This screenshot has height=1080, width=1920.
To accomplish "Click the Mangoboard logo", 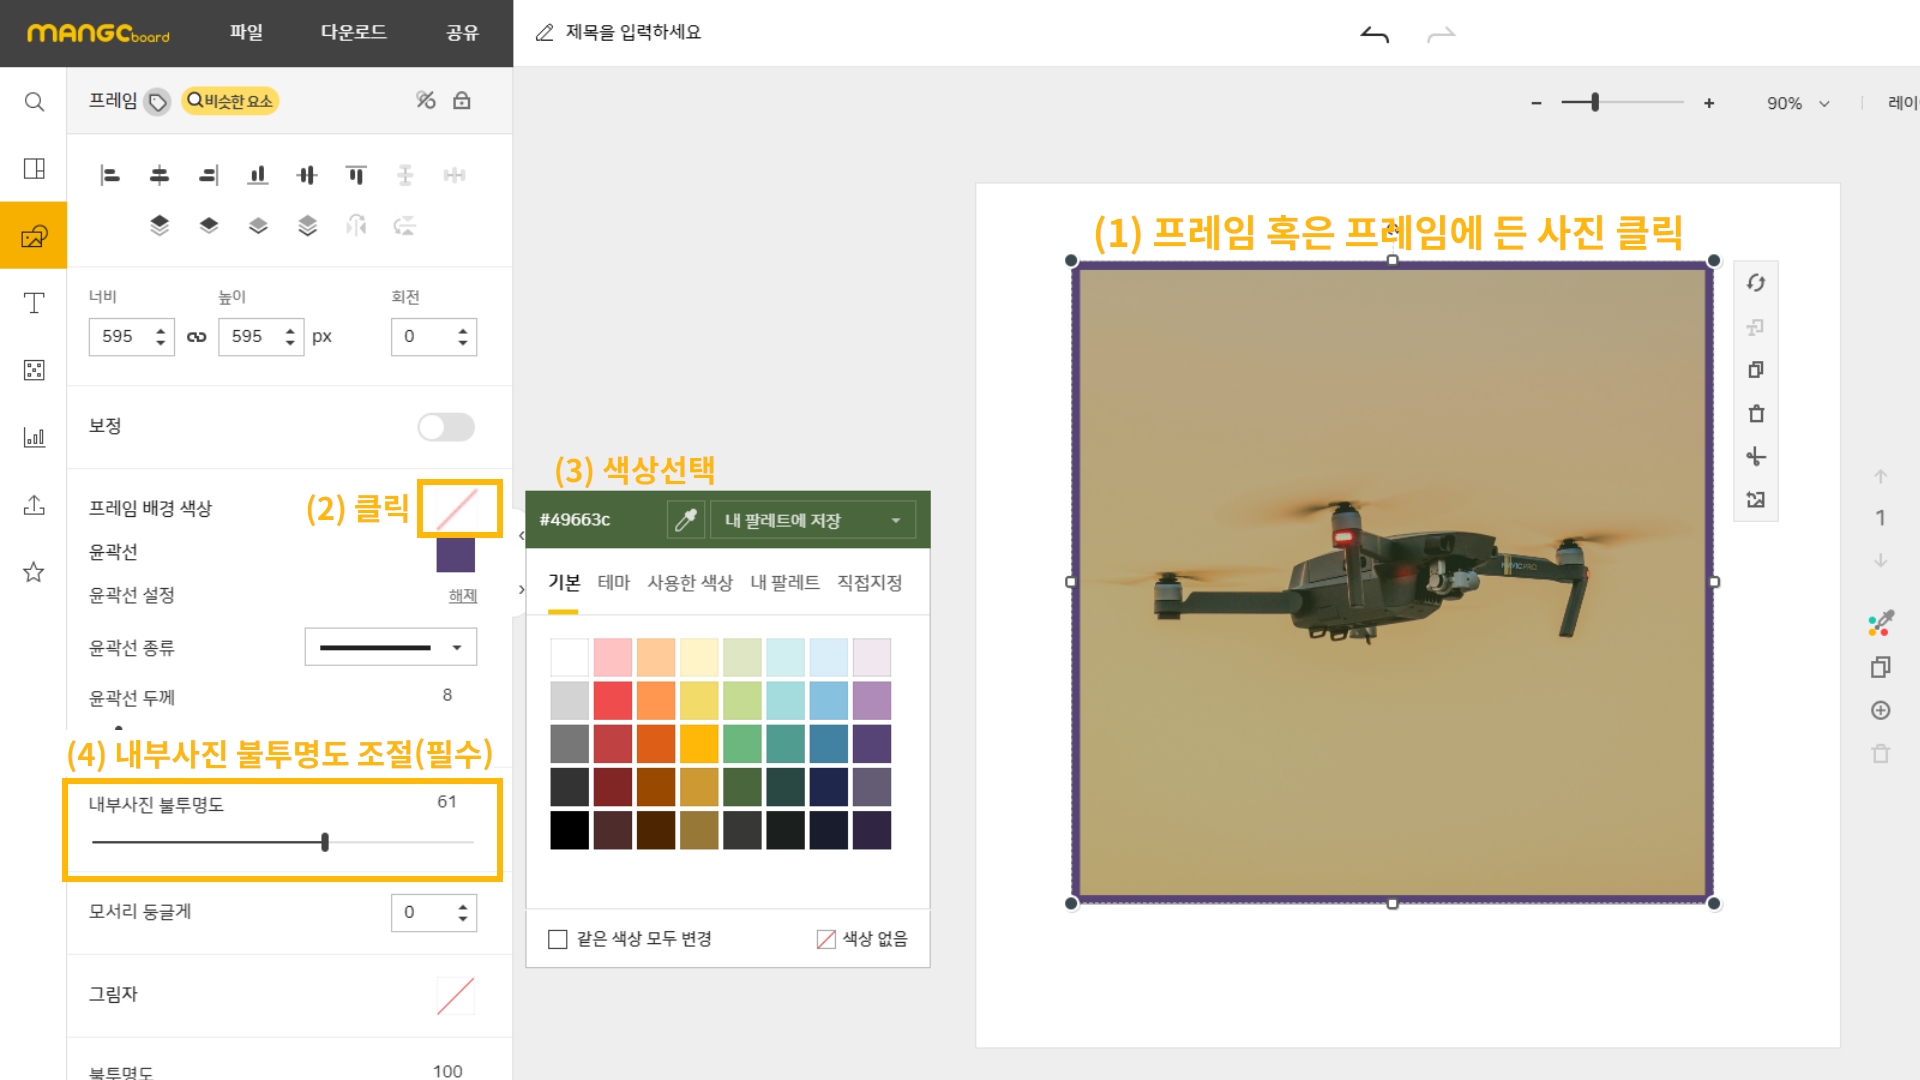I will [x=98, y=33].
